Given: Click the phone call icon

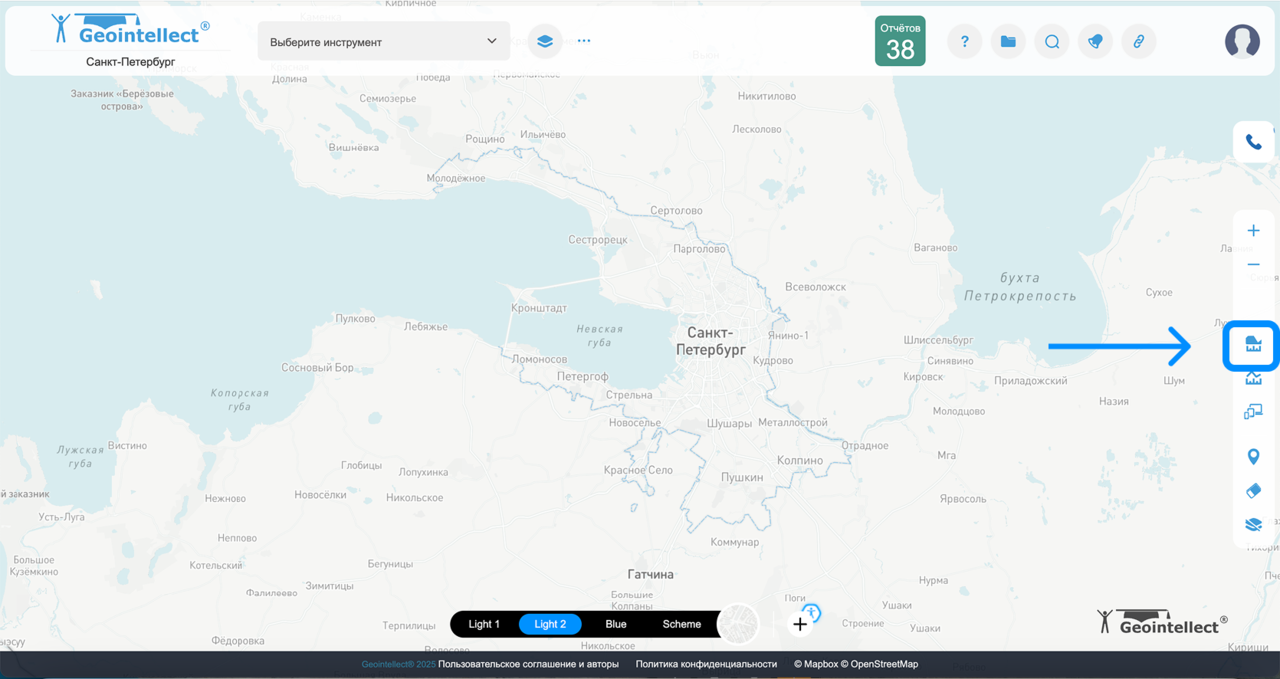Looking at the screenshot, I should pos(1253,142).
